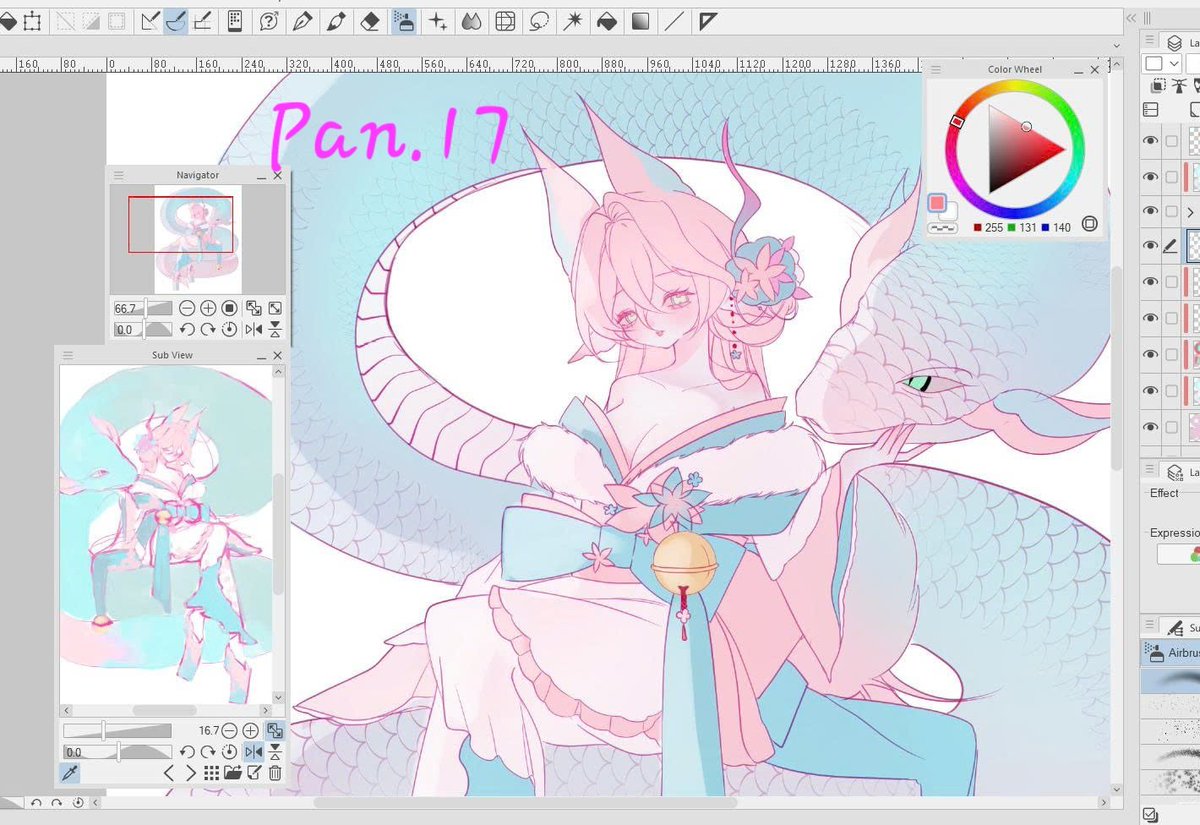Select the Decoration sparkle tool
Screen dimensions: 1200x825
point(438,21)
